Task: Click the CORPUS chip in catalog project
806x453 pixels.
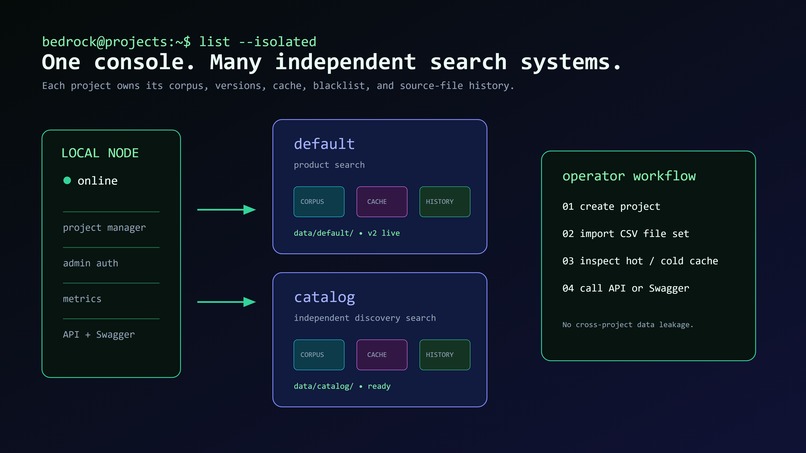Action: [x=319, y=355]
